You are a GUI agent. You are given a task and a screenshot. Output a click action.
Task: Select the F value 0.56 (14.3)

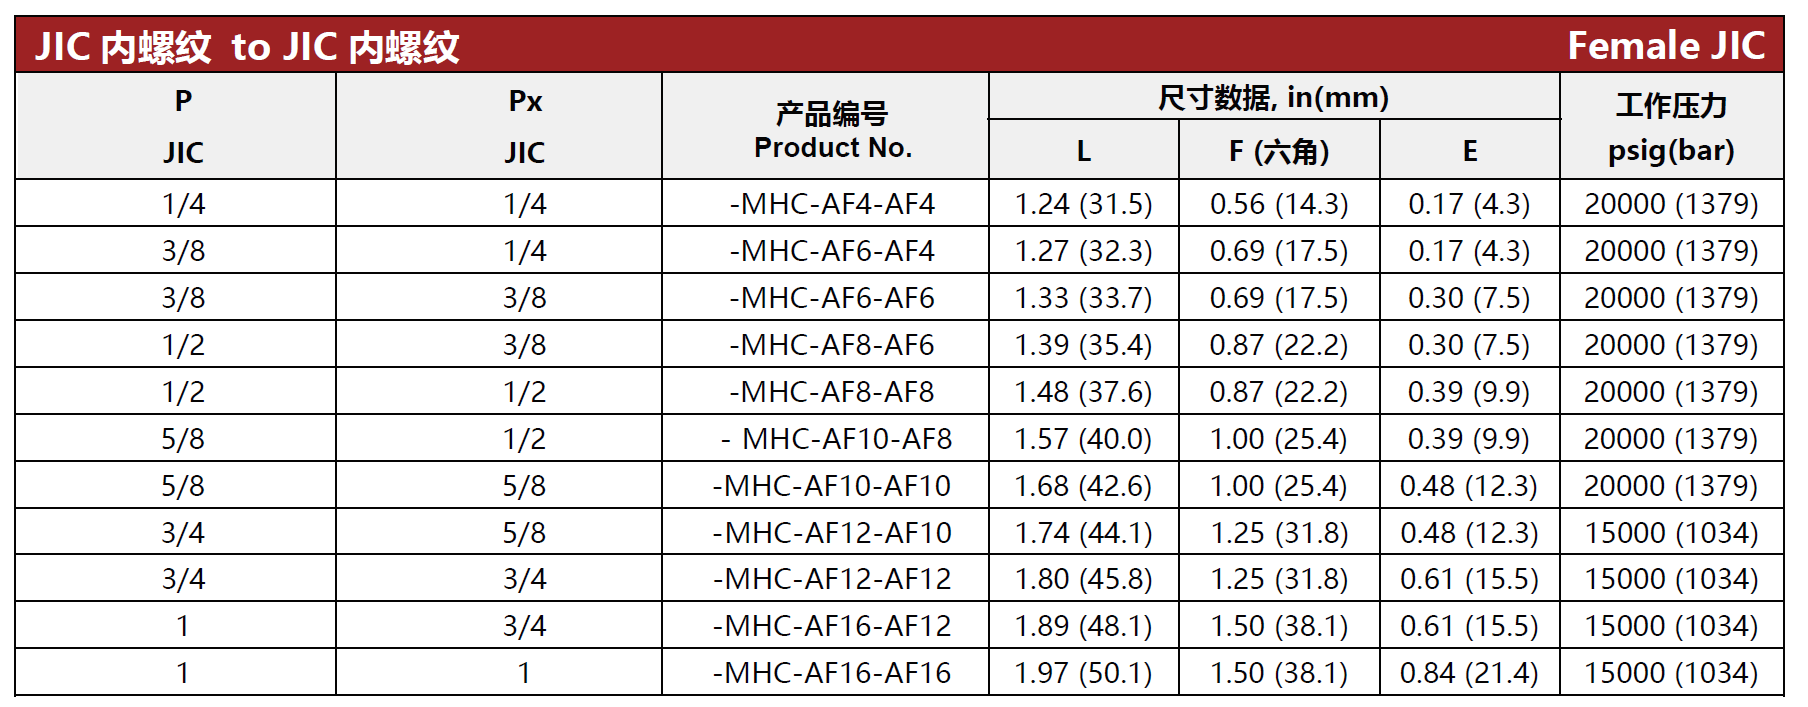[x=1279, y=204]
